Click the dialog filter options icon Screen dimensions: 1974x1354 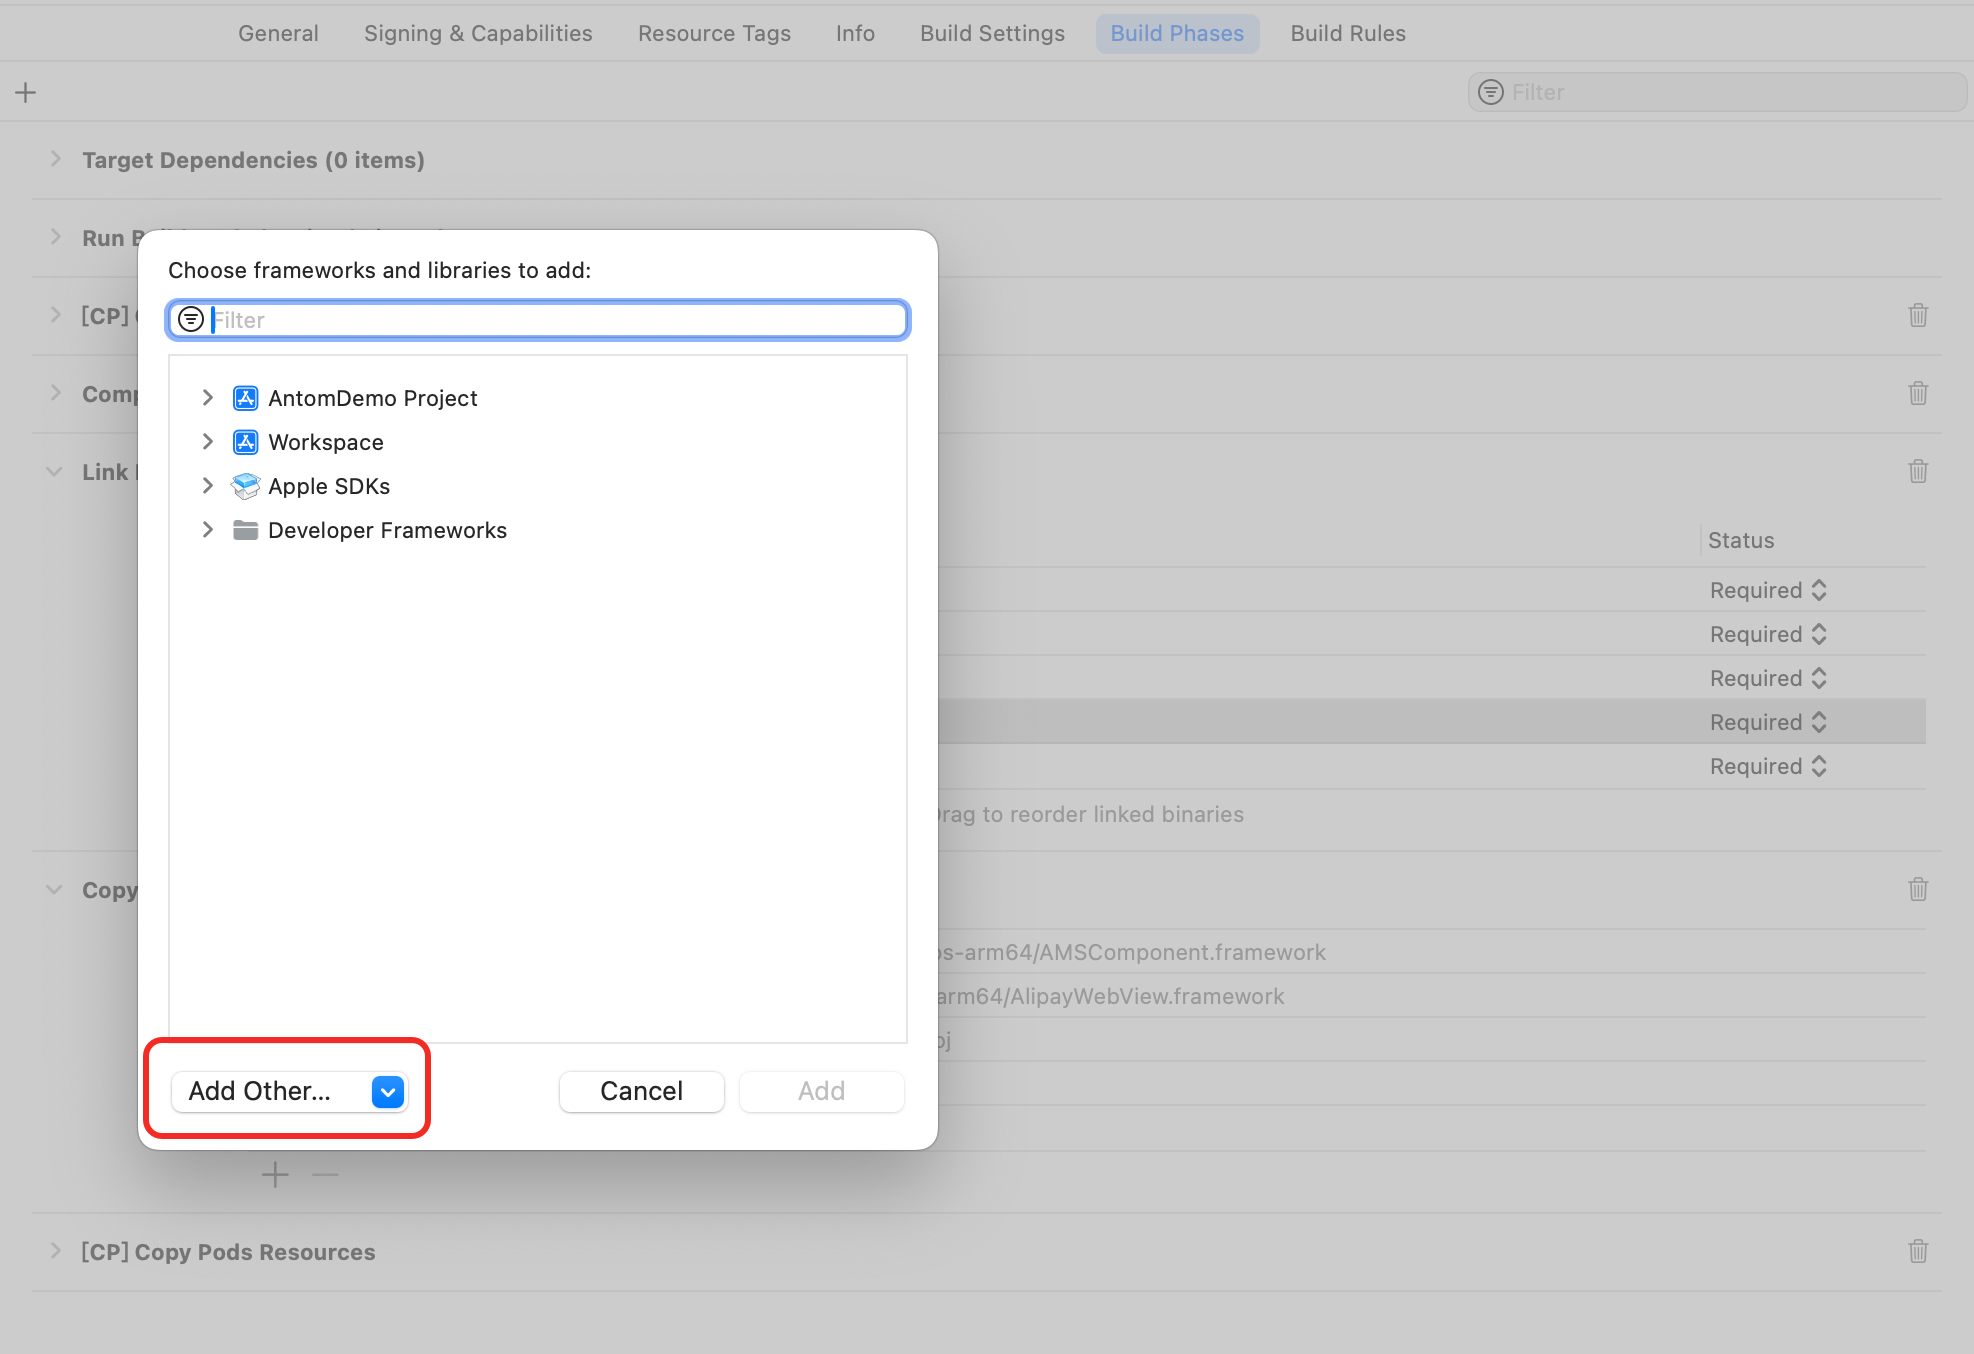pos(190,319)
